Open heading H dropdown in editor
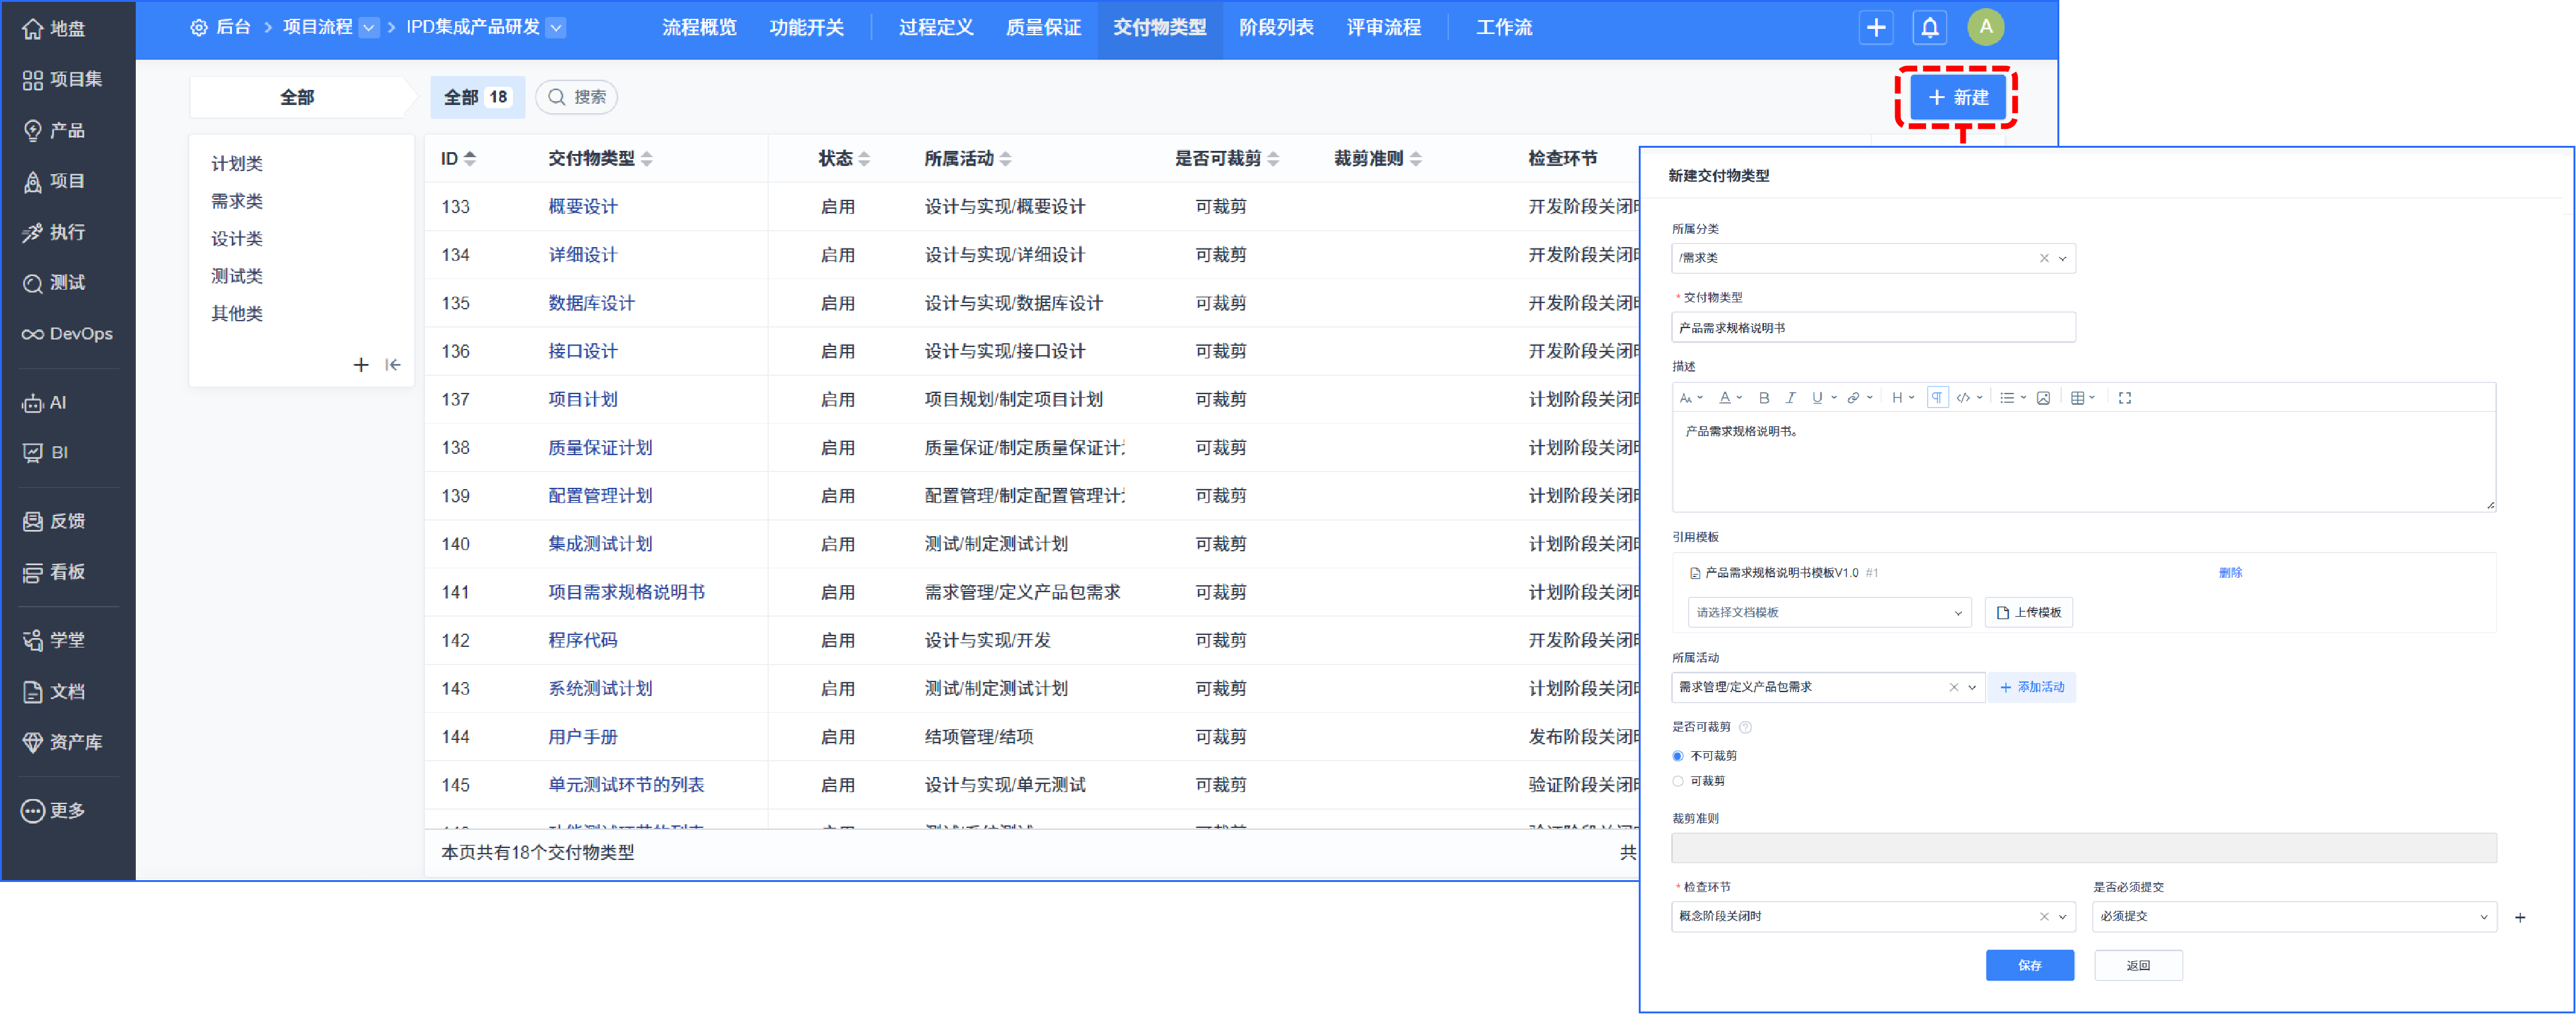Viewport: 2576px width, 1014px height. coord(1903,398)
